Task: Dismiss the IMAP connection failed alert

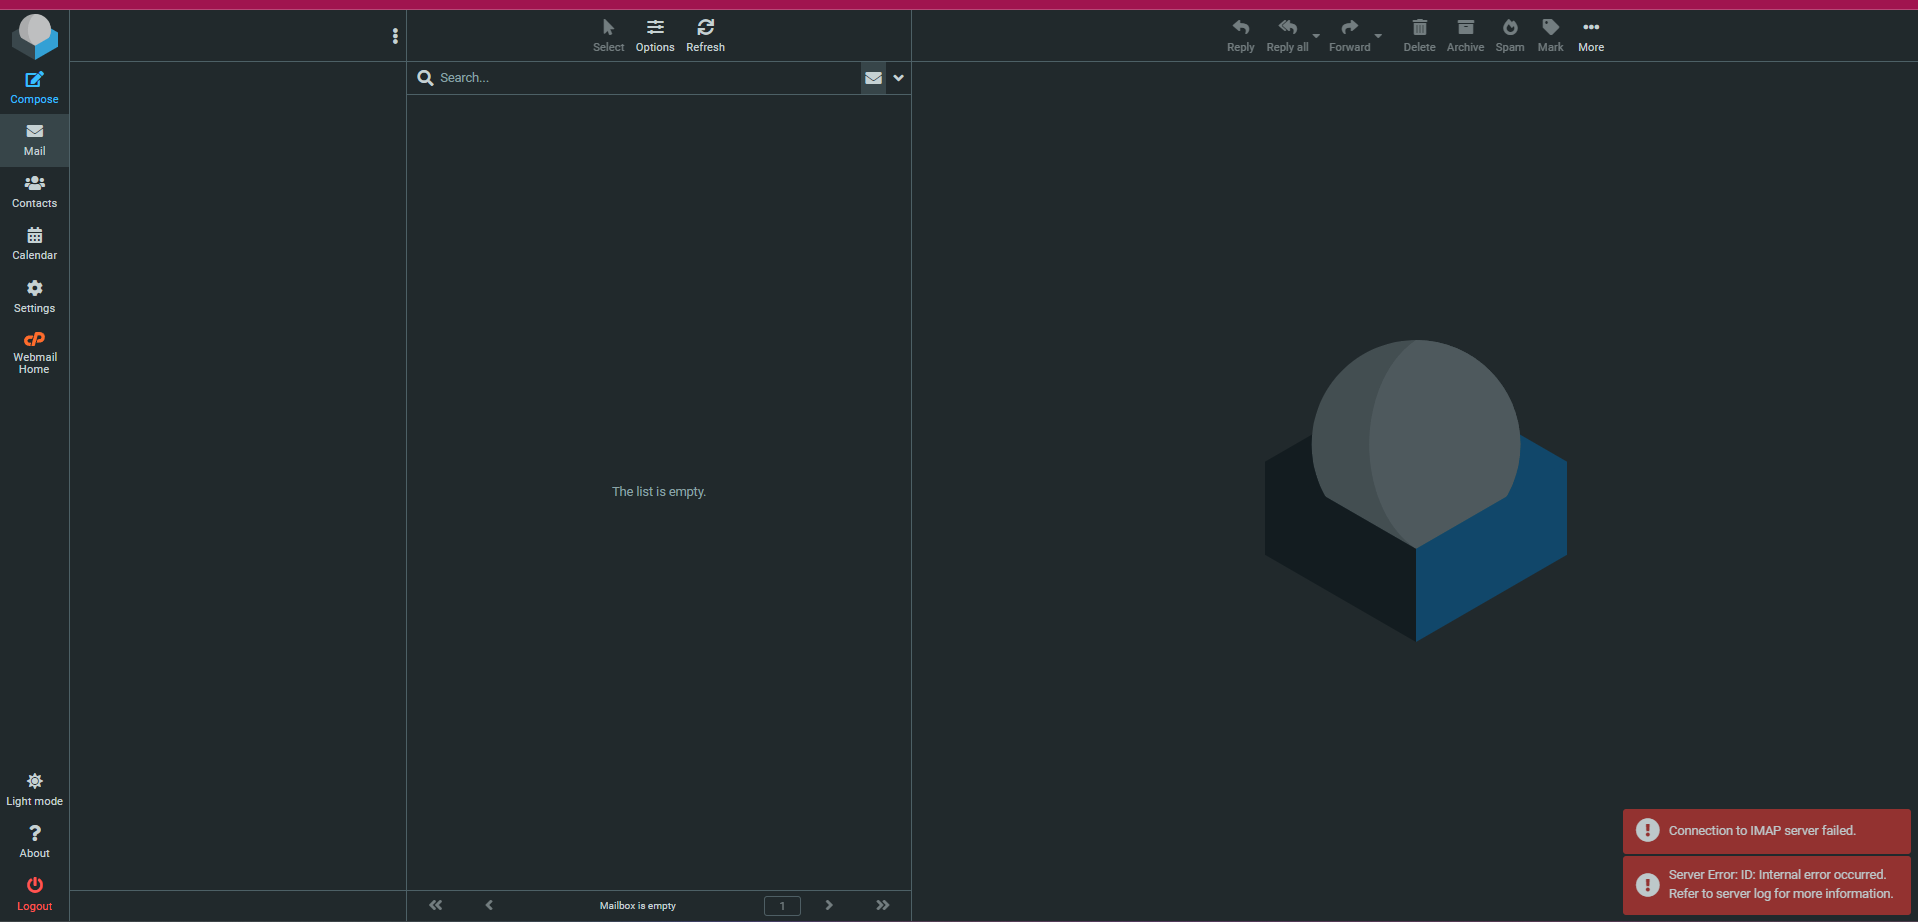Action: 1765,831
